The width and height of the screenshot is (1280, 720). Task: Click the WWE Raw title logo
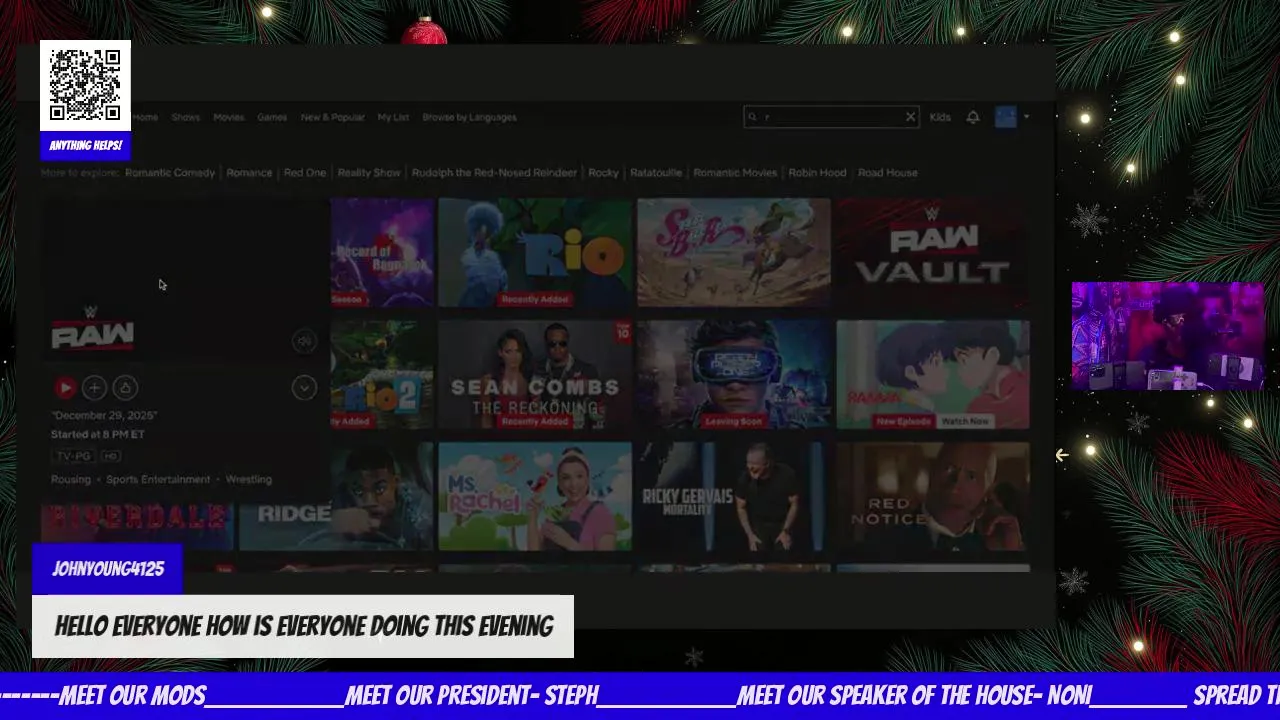[x=92, y=330]
